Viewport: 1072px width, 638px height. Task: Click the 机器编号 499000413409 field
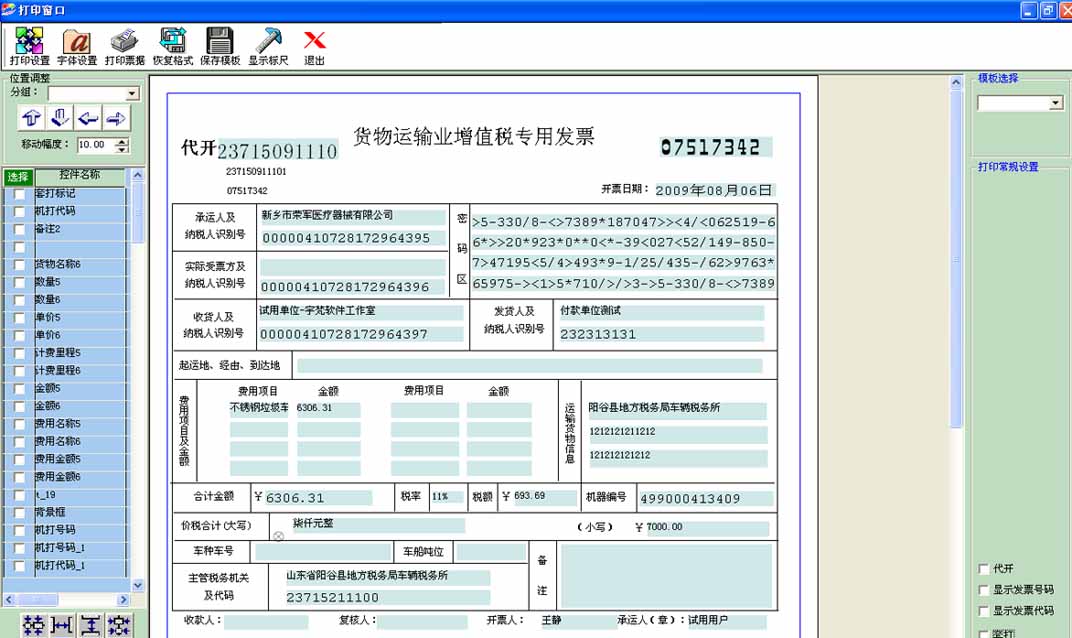pos(706,499)
